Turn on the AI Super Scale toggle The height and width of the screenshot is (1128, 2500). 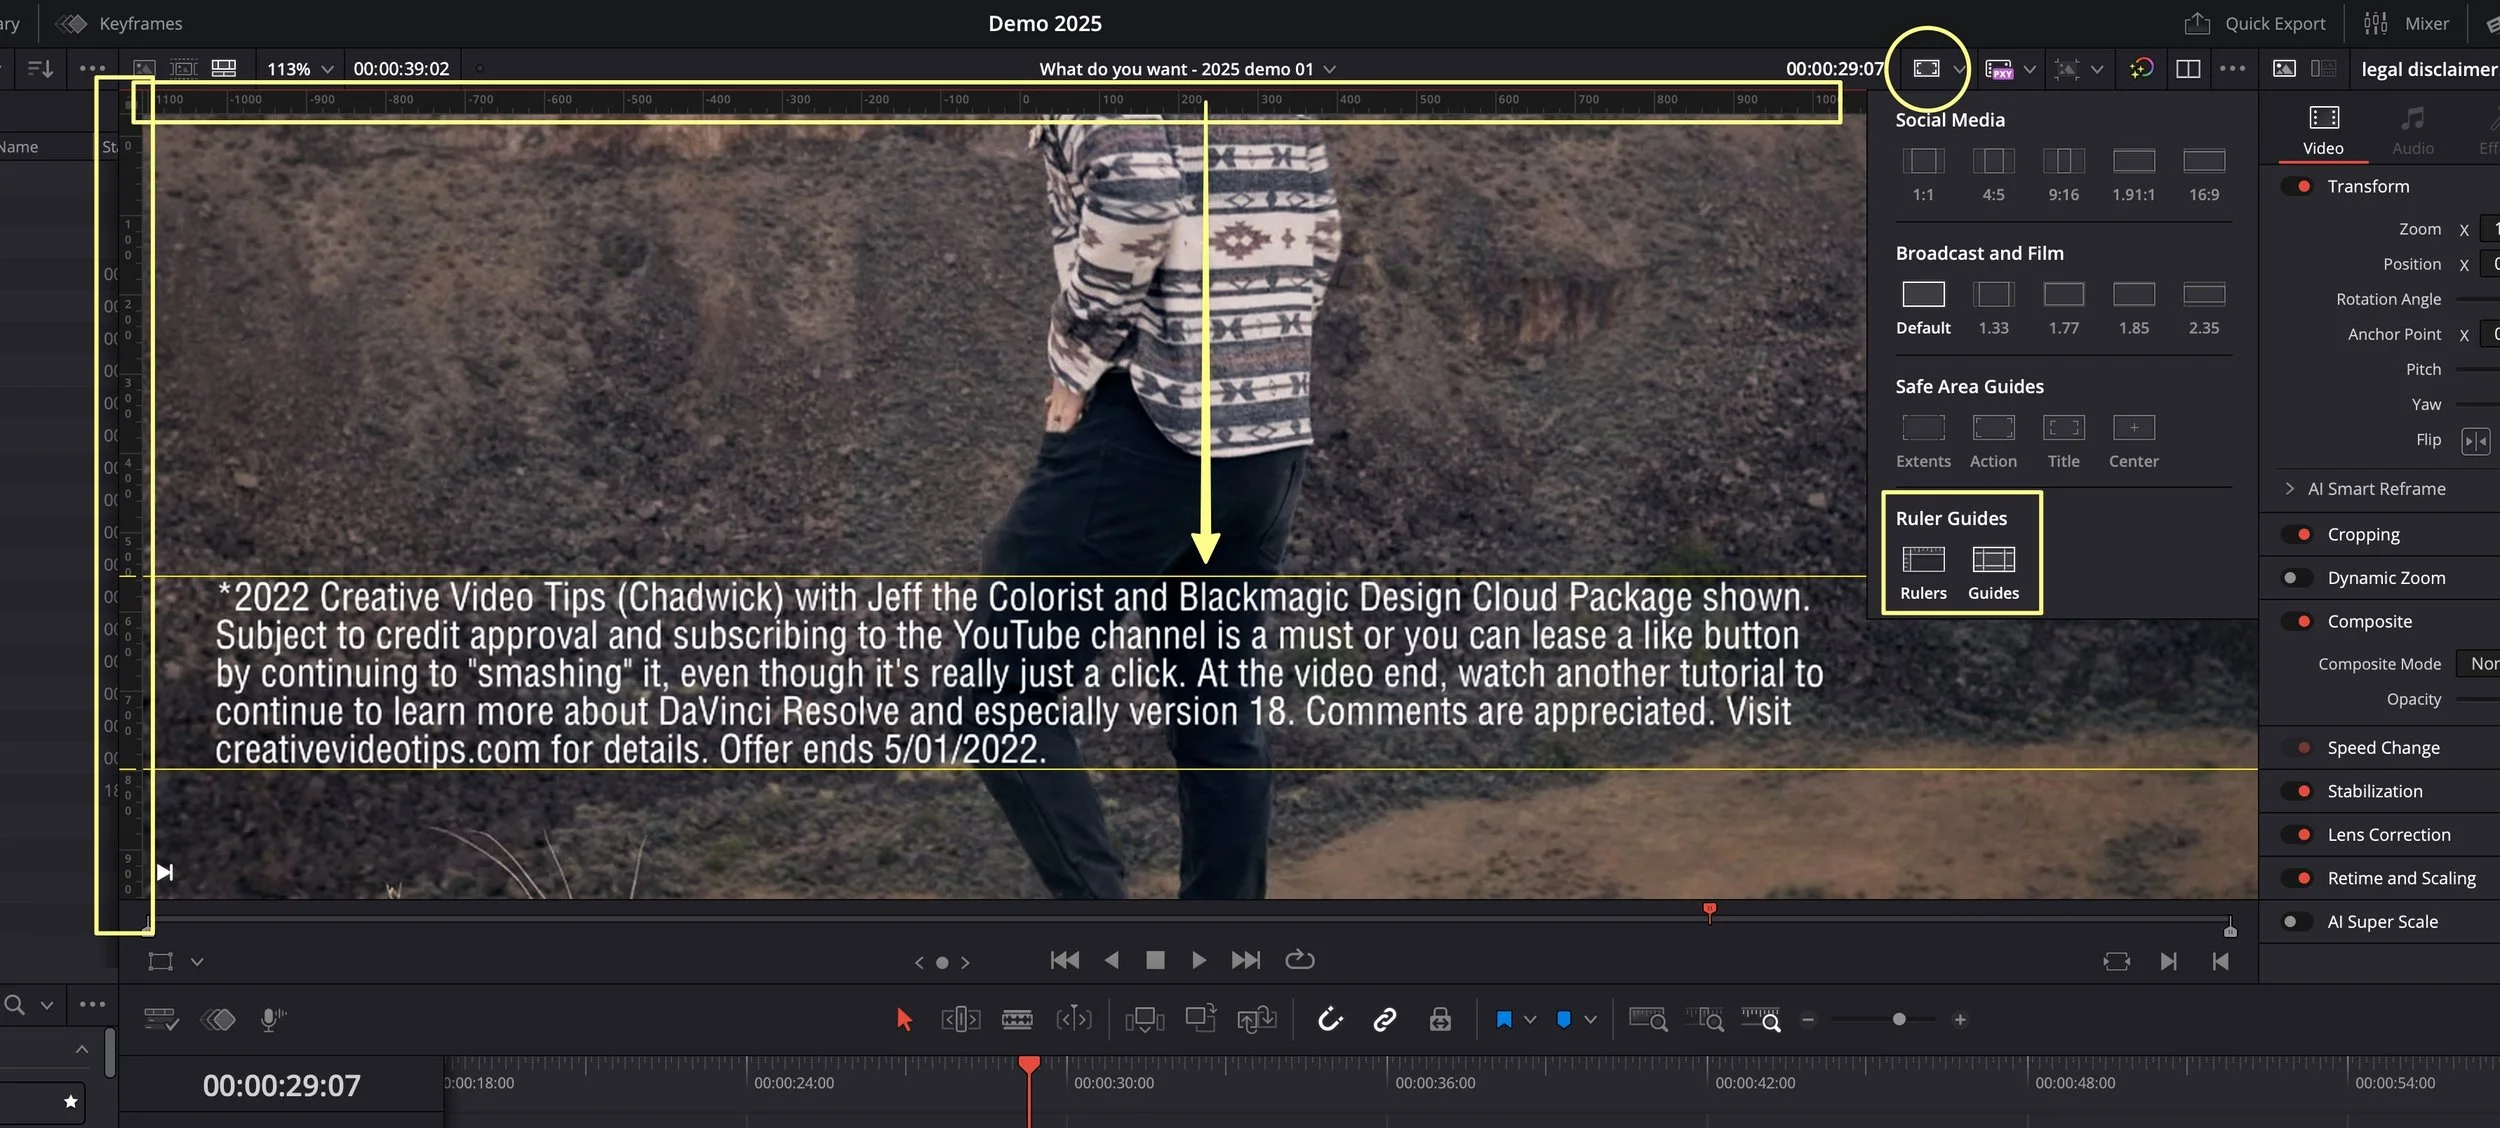coord(2296,922)
